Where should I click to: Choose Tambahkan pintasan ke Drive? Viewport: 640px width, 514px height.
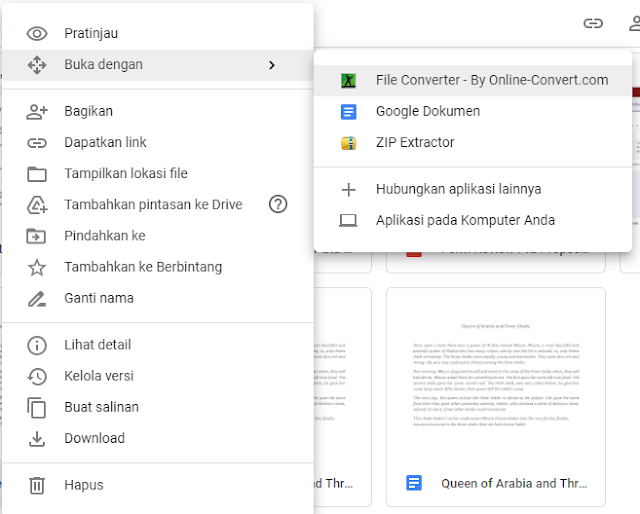point(158,205)
